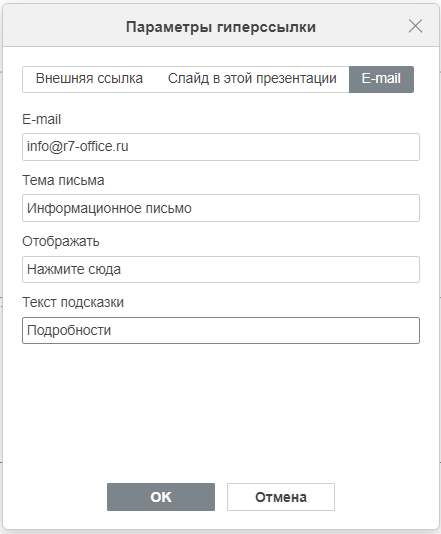This screenshot has width=441, height=534.
Task: Open the Слайд в этой презентации tab
Action: pos(252,79)
